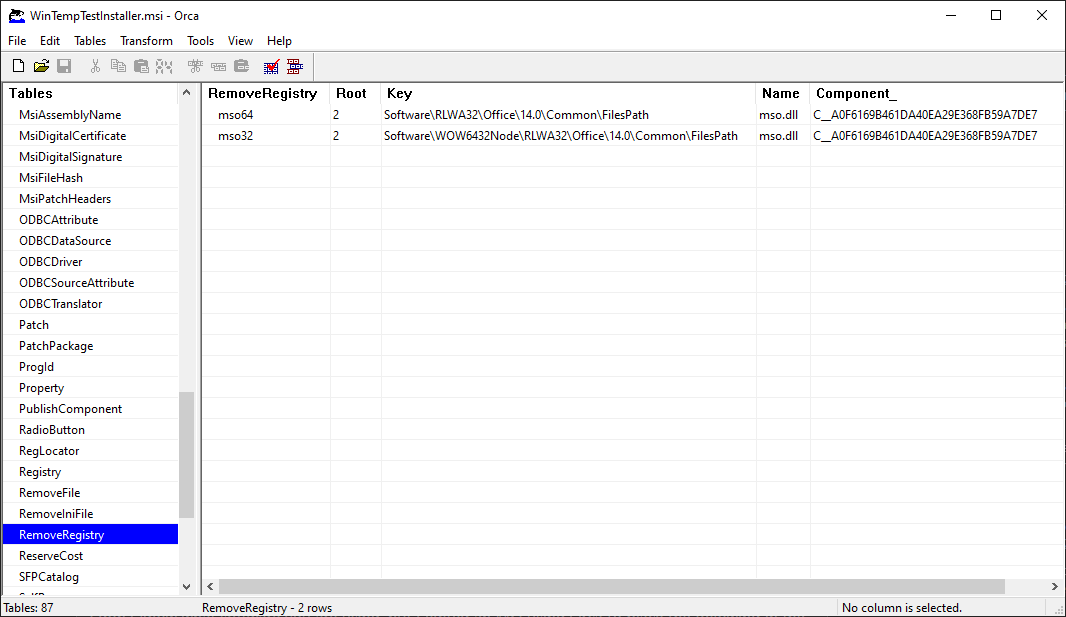1066x617 pixels.
Task: Click the Tables list header
Action: (x=91, y=93)
